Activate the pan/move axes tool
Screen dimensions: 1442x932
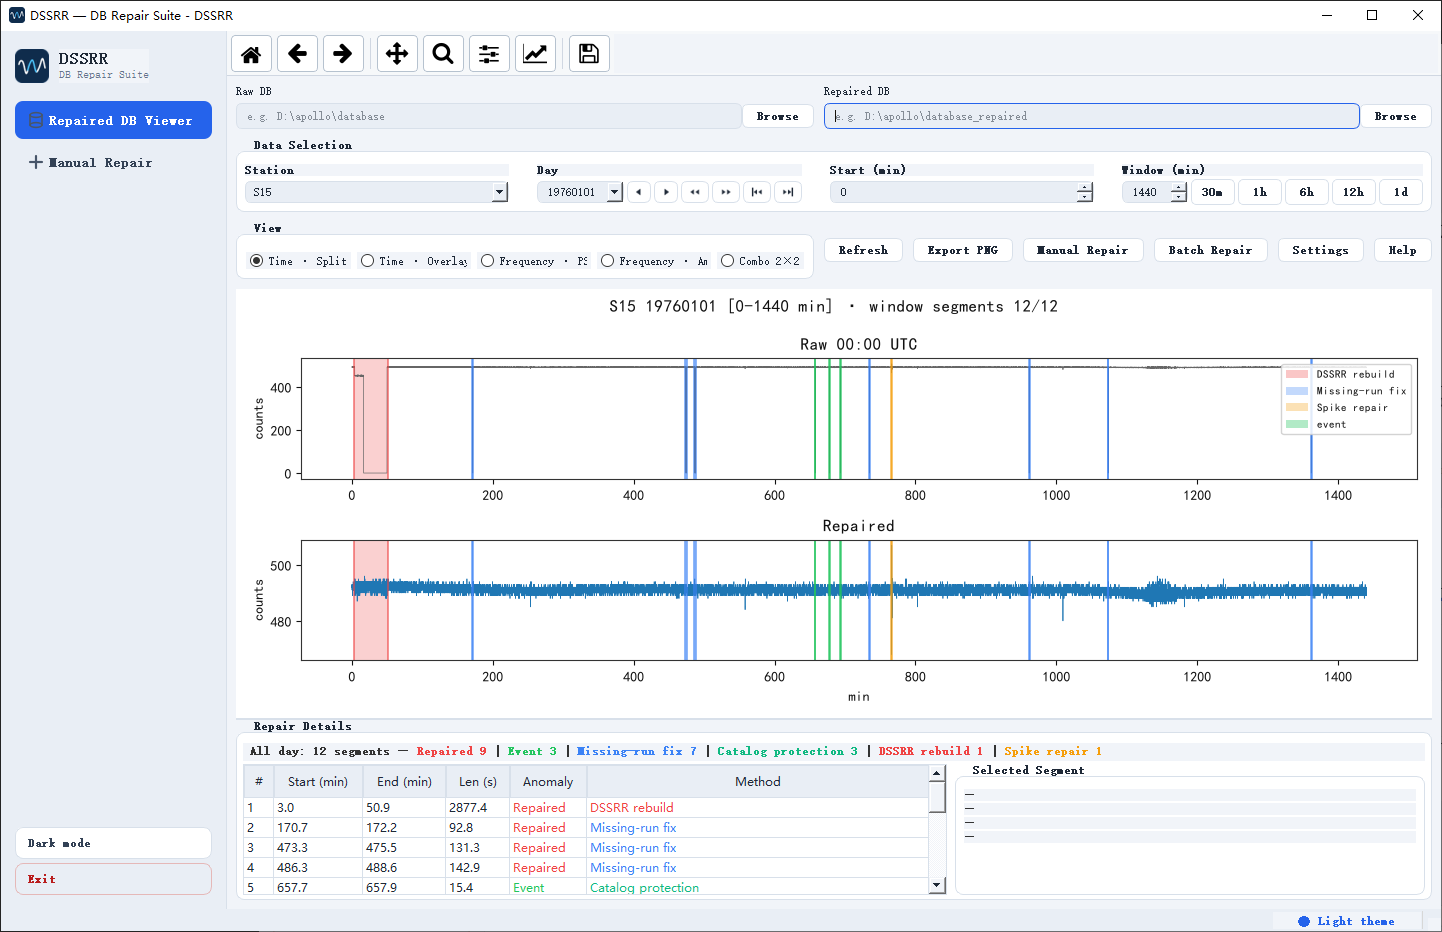coord(397,54)
